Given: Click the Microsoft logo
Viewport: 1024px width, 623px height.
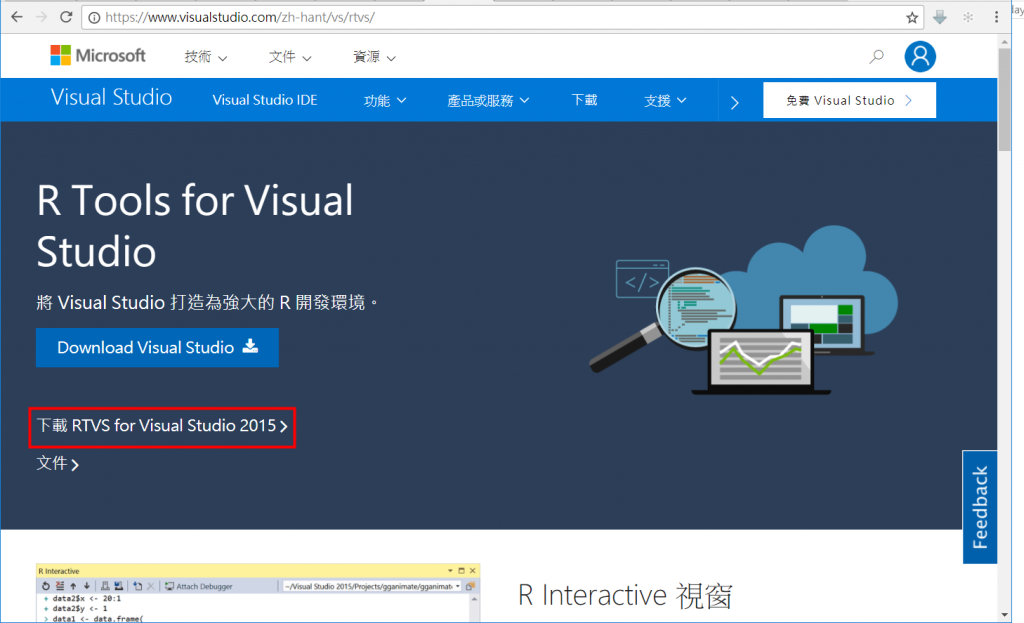Looking at the screenshot, I should coord(98,56).
